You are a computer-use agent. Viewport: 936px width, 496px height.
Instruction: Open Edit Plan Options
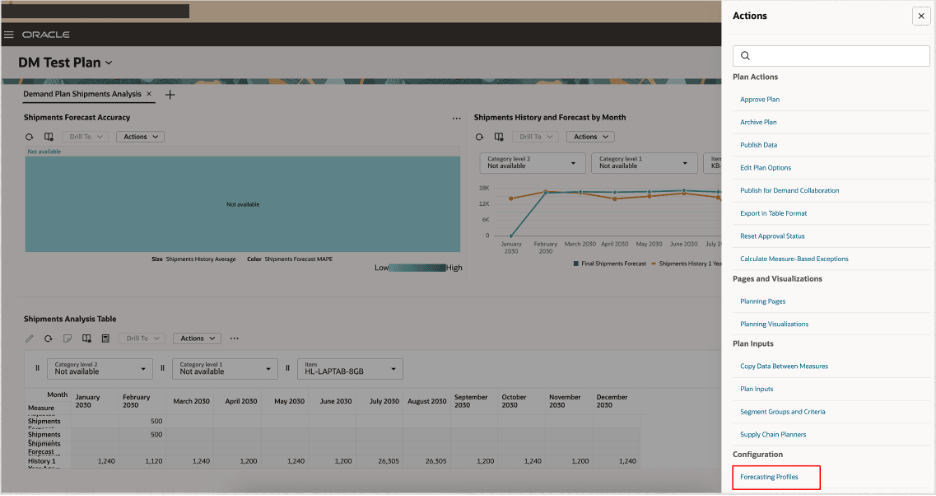coord(766,168)
